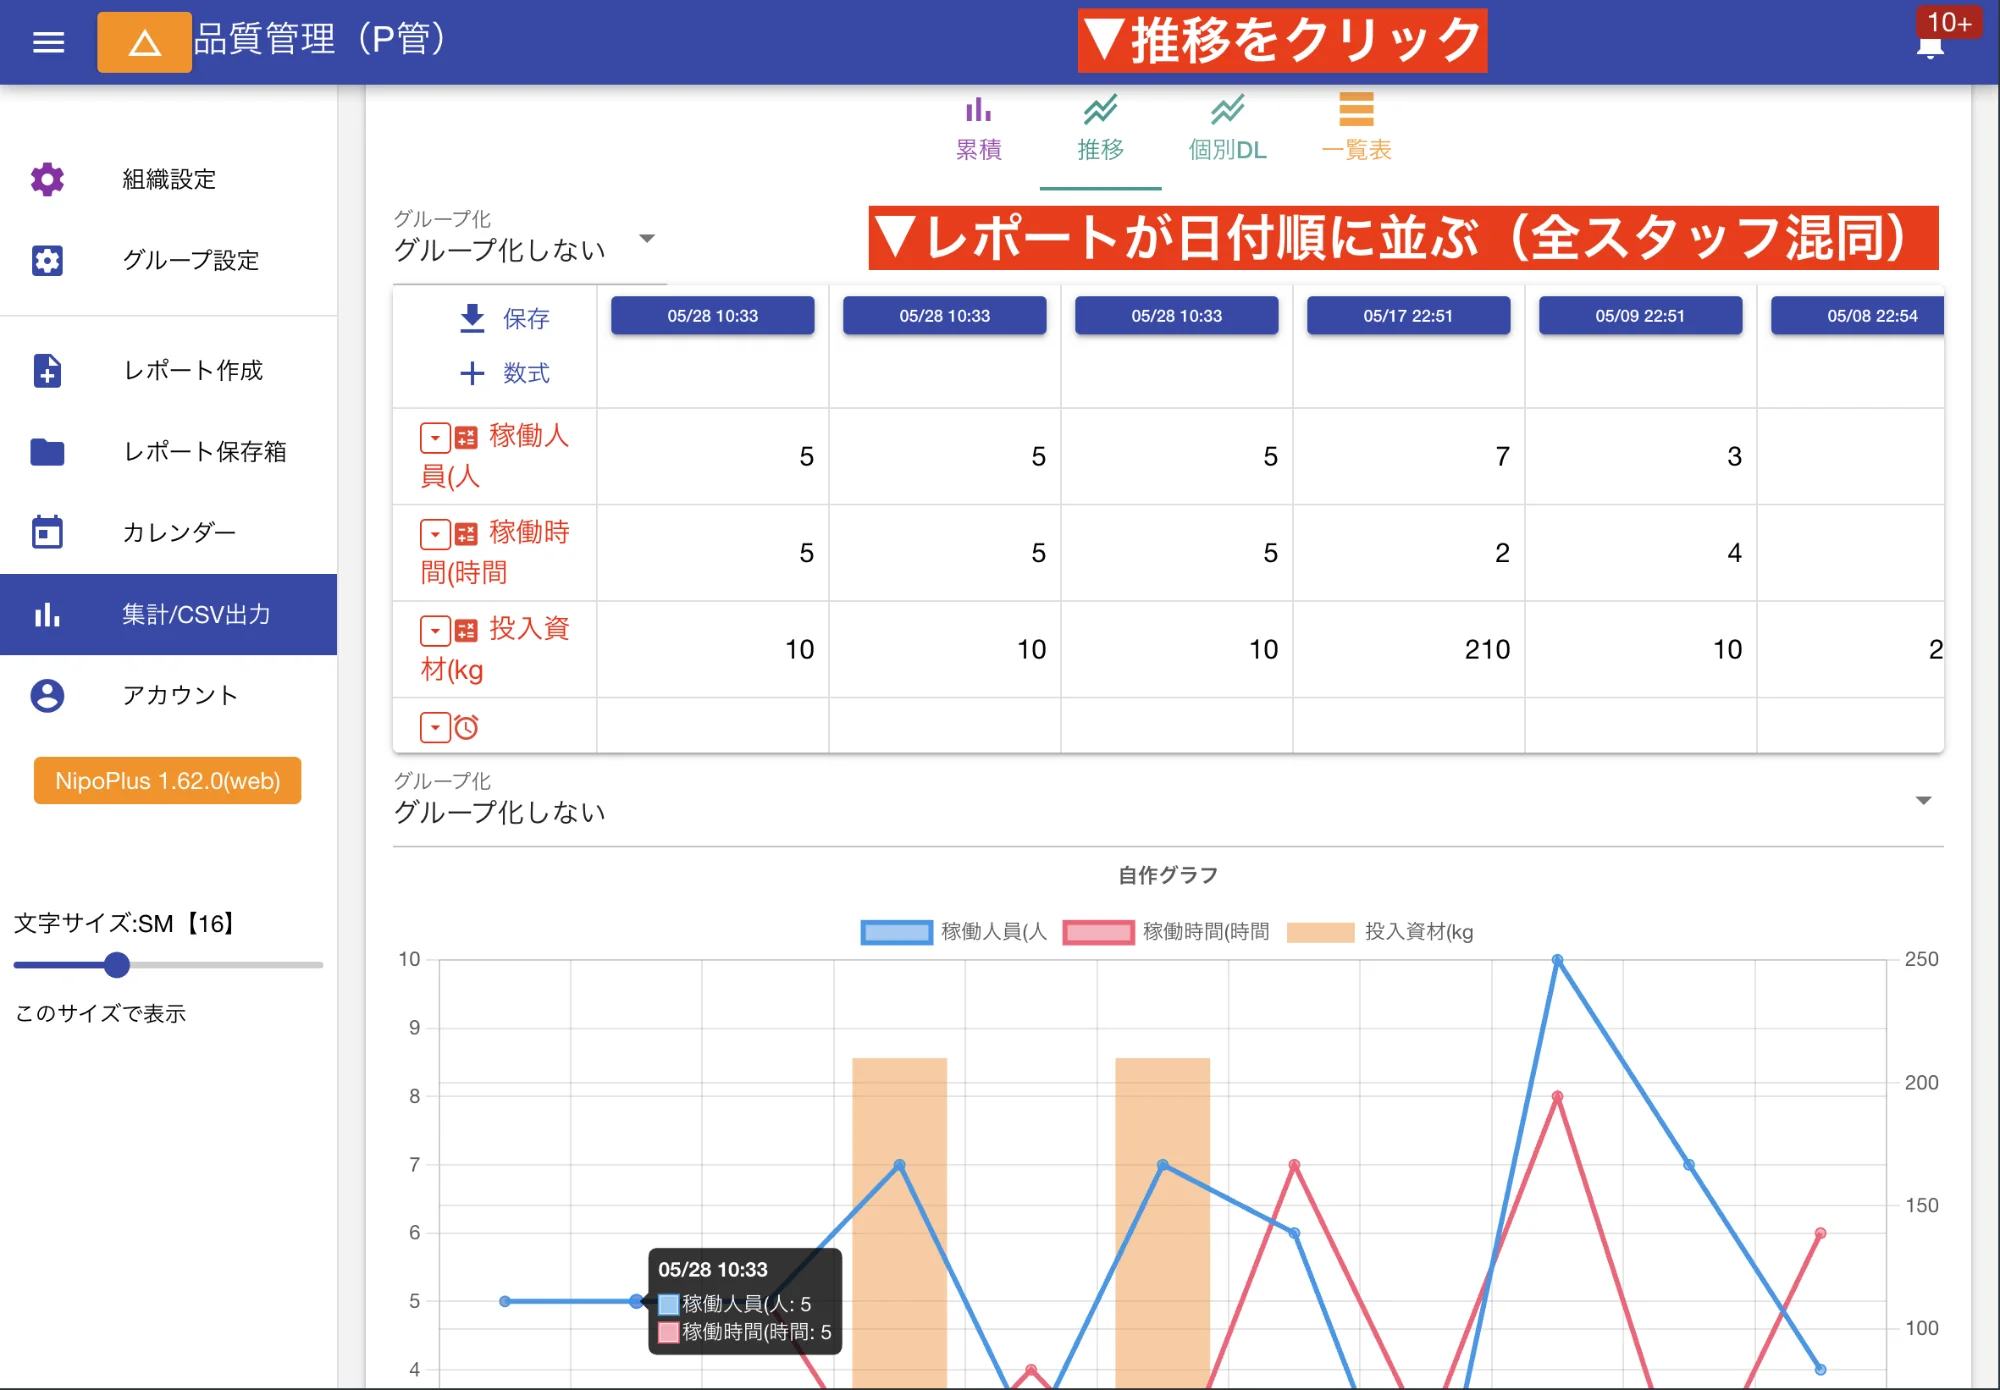2000x1390 pixels.
Task: Click the plus icon beside 数式
Action: pos(472,373)
